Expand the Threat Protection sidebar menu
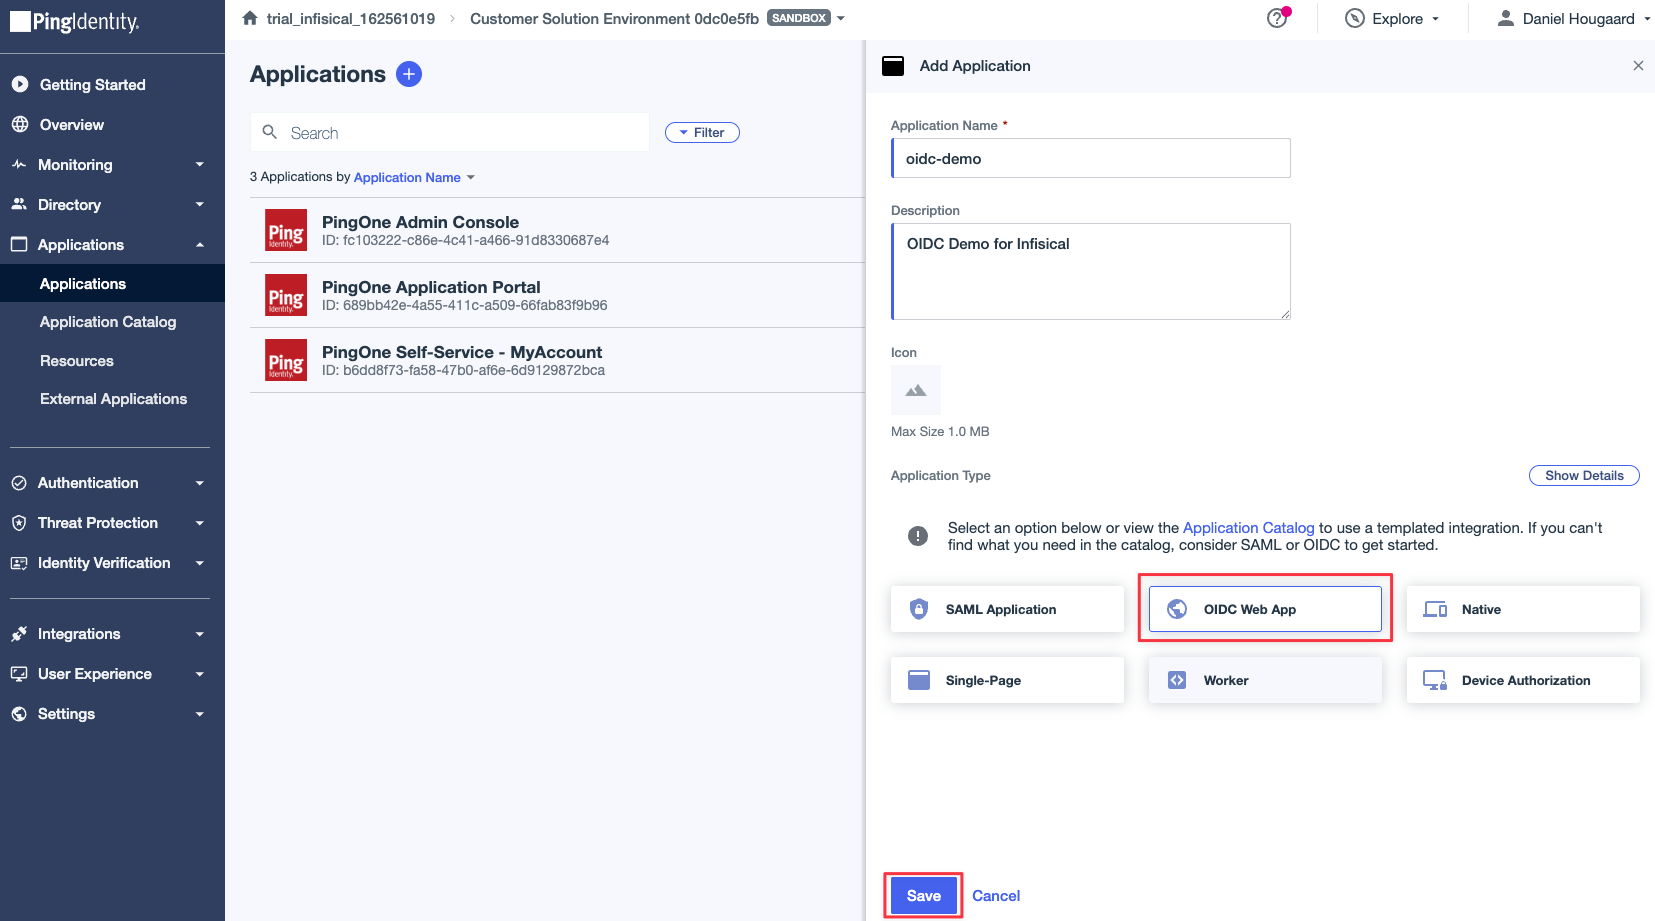This screenshot has height=921, width=1655. click(x=112, y=523)
